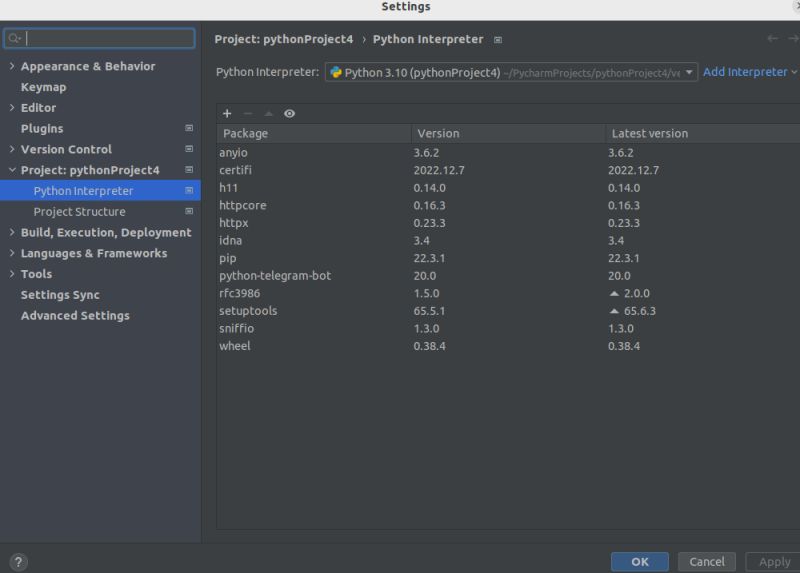
Task: Open Plugins settings
Action: 42,129
